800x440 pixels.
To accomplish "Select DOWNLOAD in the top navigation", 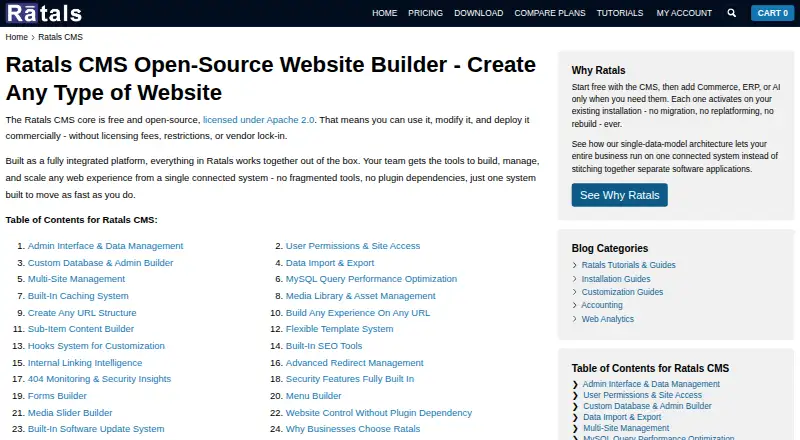I will point(479,13).
